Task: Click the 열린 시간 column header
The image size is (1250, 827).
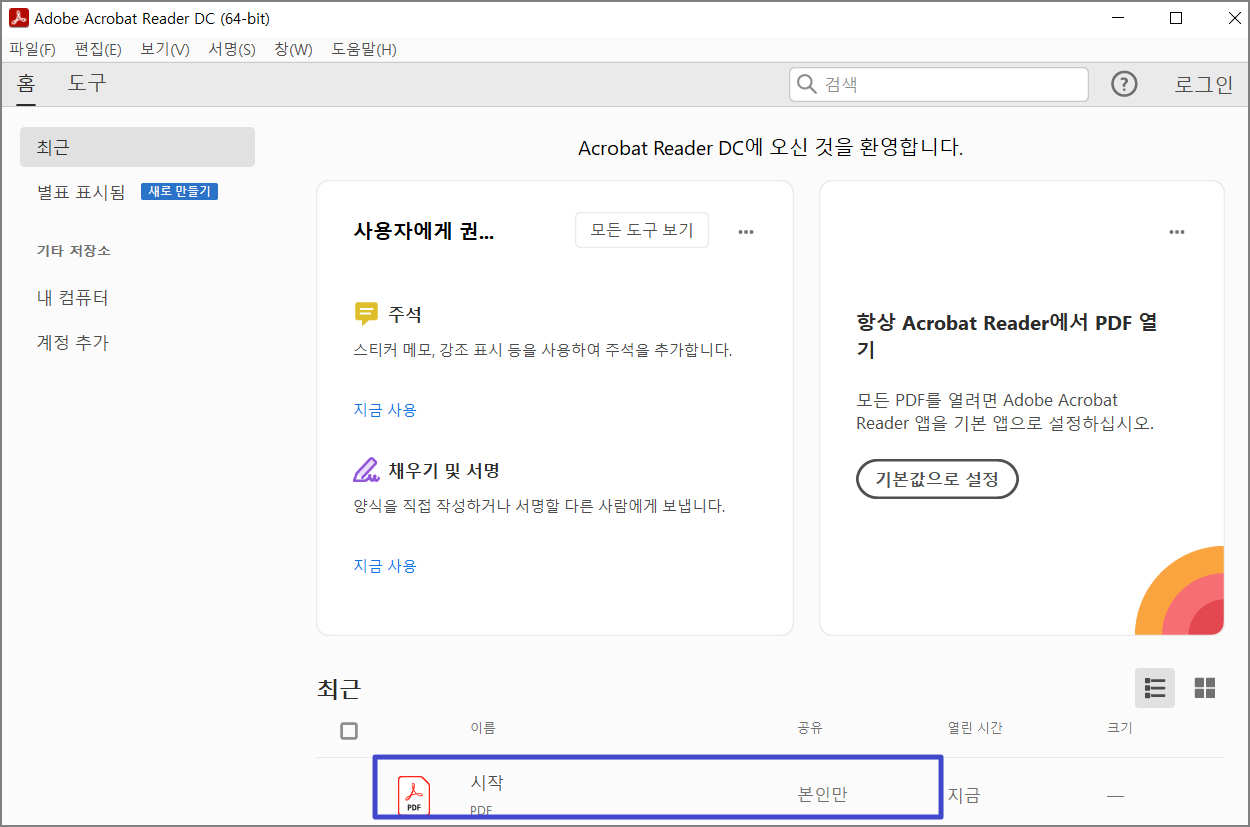Action: pyautogui.click(x=975, y=728)
